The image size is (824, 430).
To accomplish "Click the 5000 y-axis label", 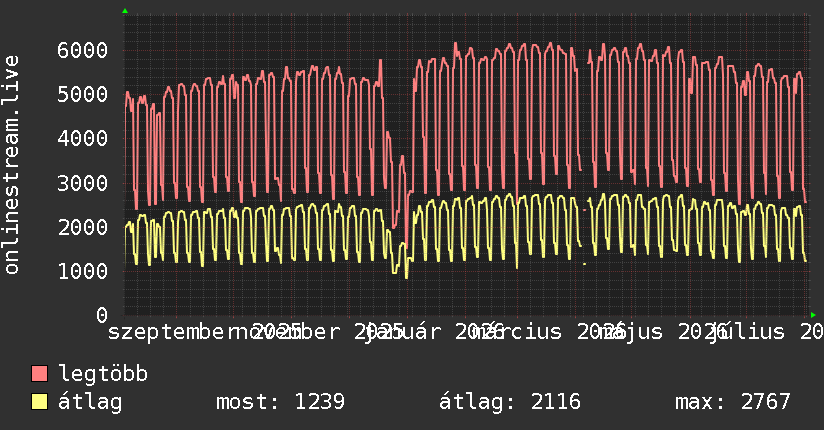I will pyautogui.click(x=83, y=95).
